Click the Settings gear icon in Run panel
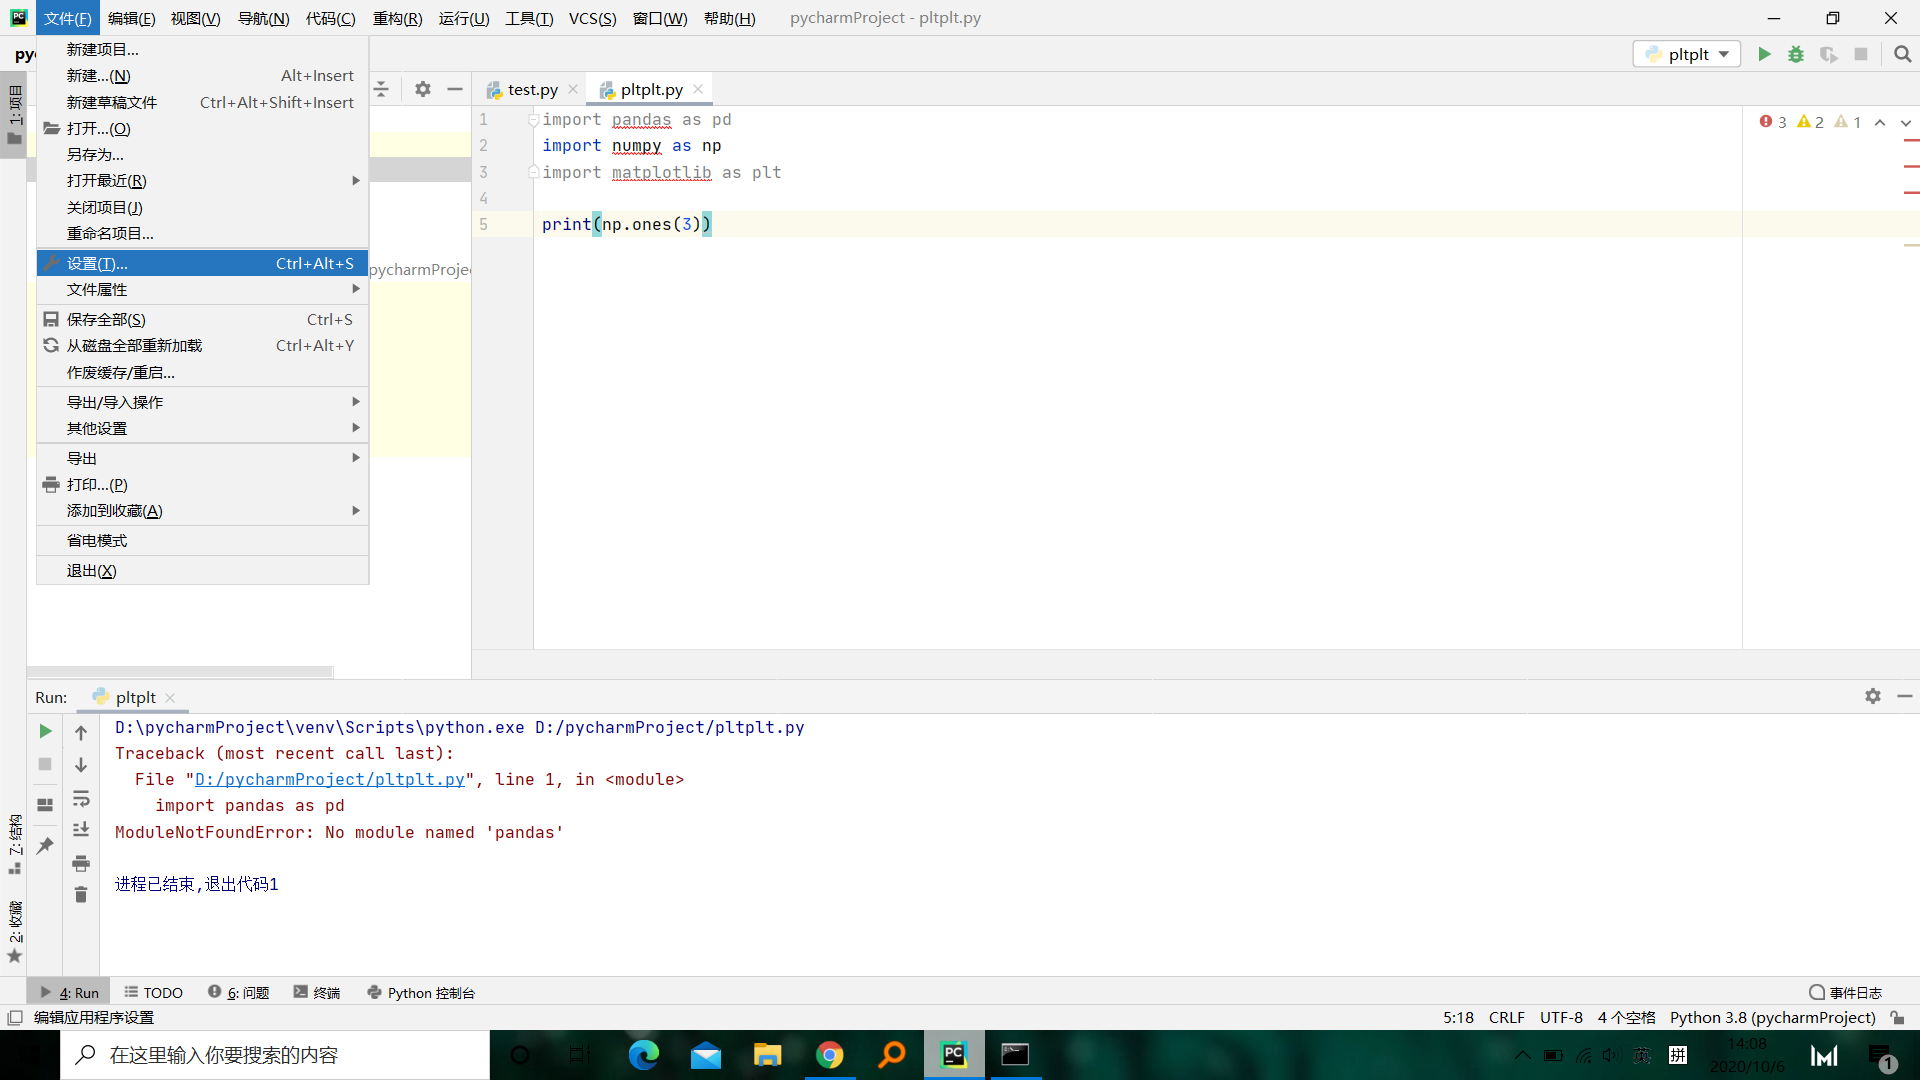The image size is (1920, 1080). (x=1873, y=696)
